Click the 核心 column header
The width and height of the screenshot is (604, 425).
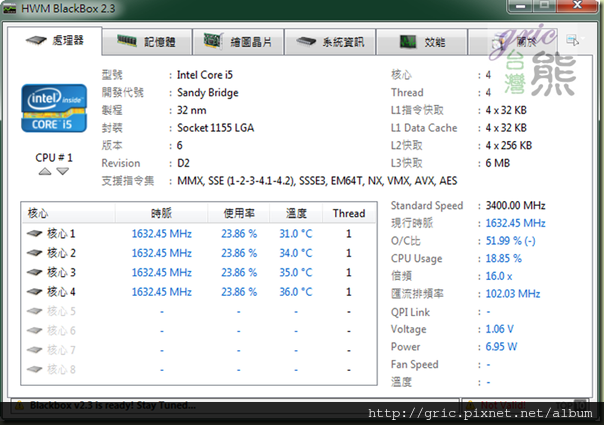[x=68, y=213]
